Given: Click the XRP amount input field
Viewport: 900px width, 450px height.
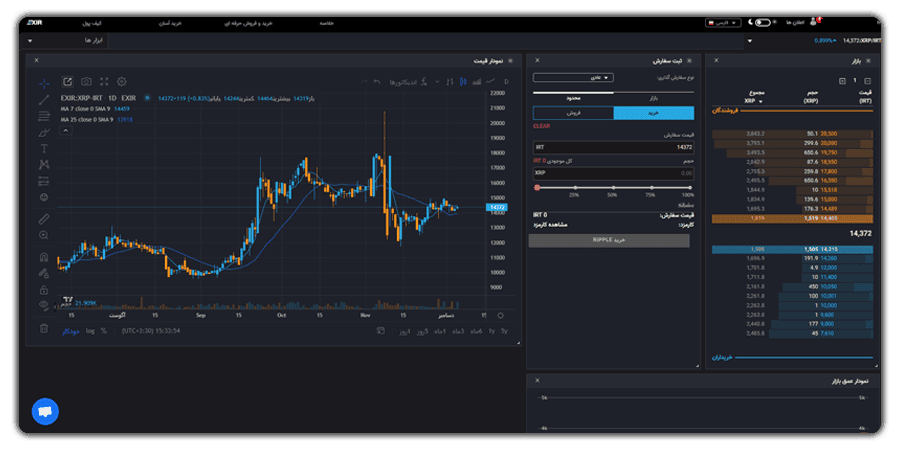Looking at the screenshot, I should pyautogui.click(x=613, y=173).
